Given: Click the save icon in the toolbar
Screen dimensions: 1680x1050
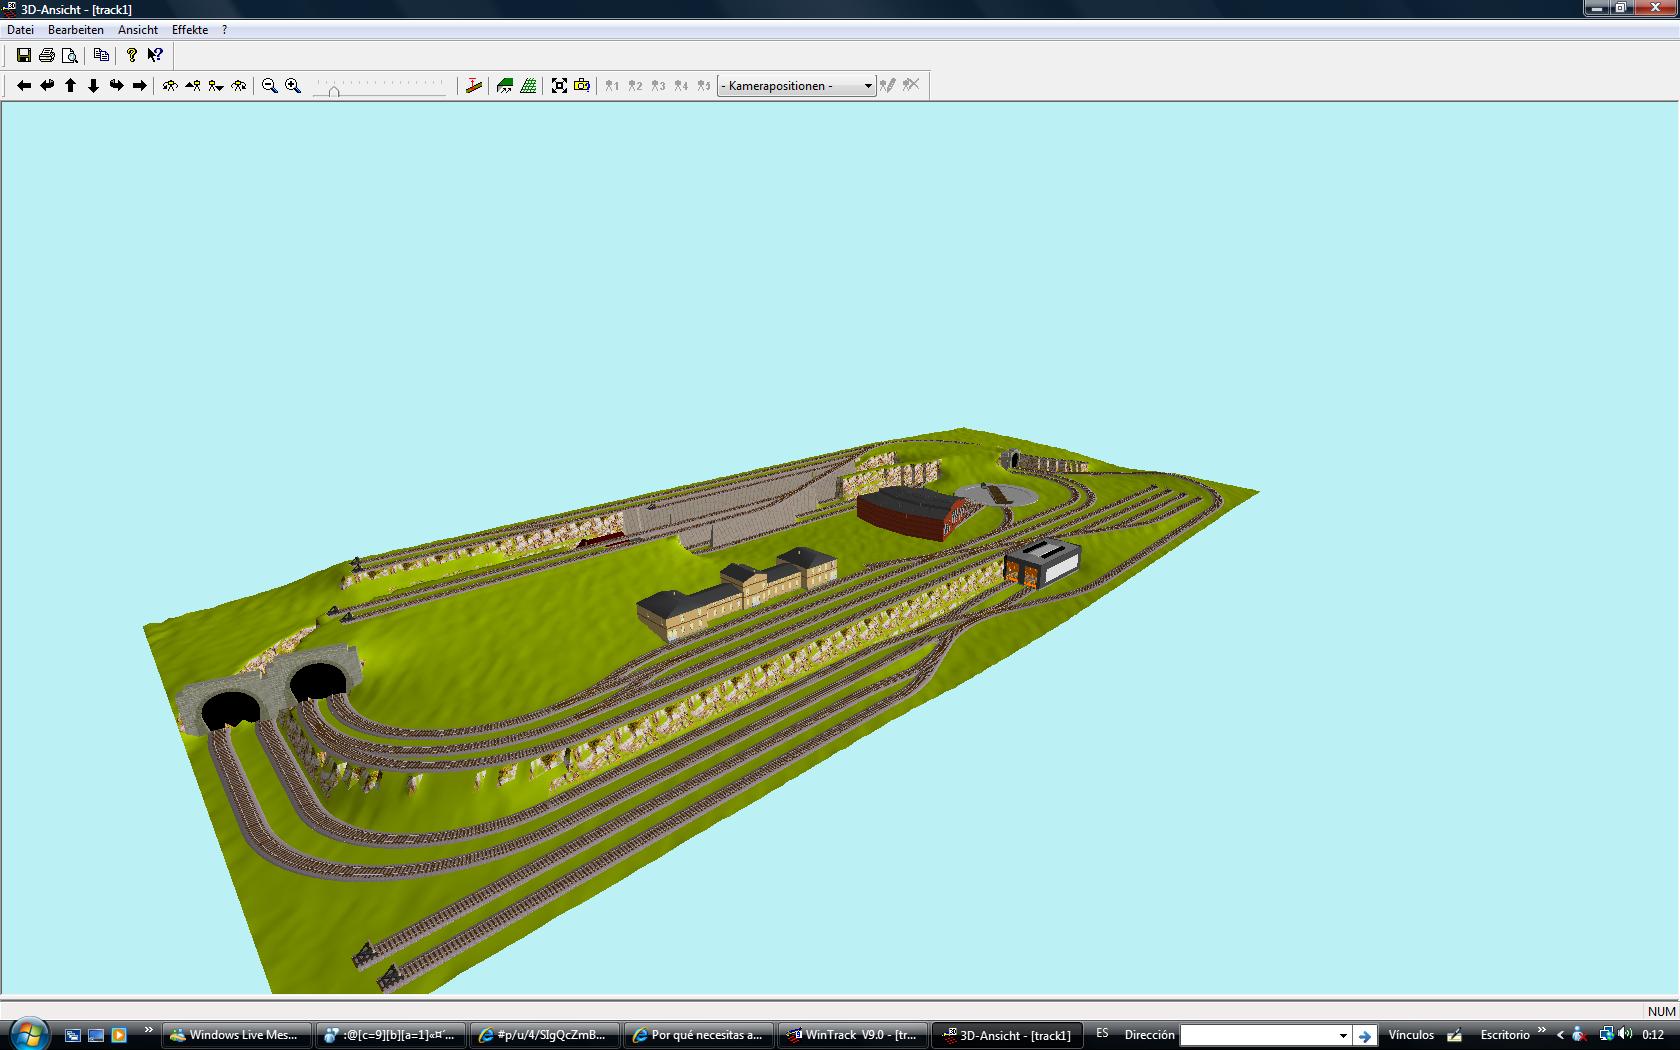Looking at the screenshot, I should click(24, 56).
